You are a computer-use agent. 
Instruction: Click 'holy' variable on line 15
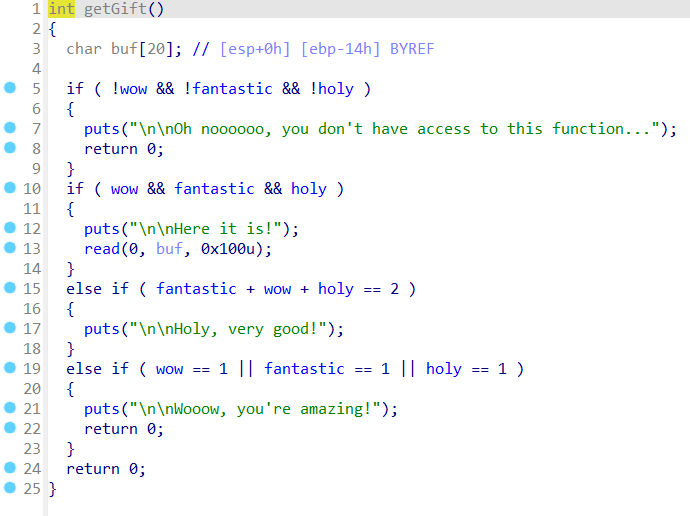click(x=336, y=289)
